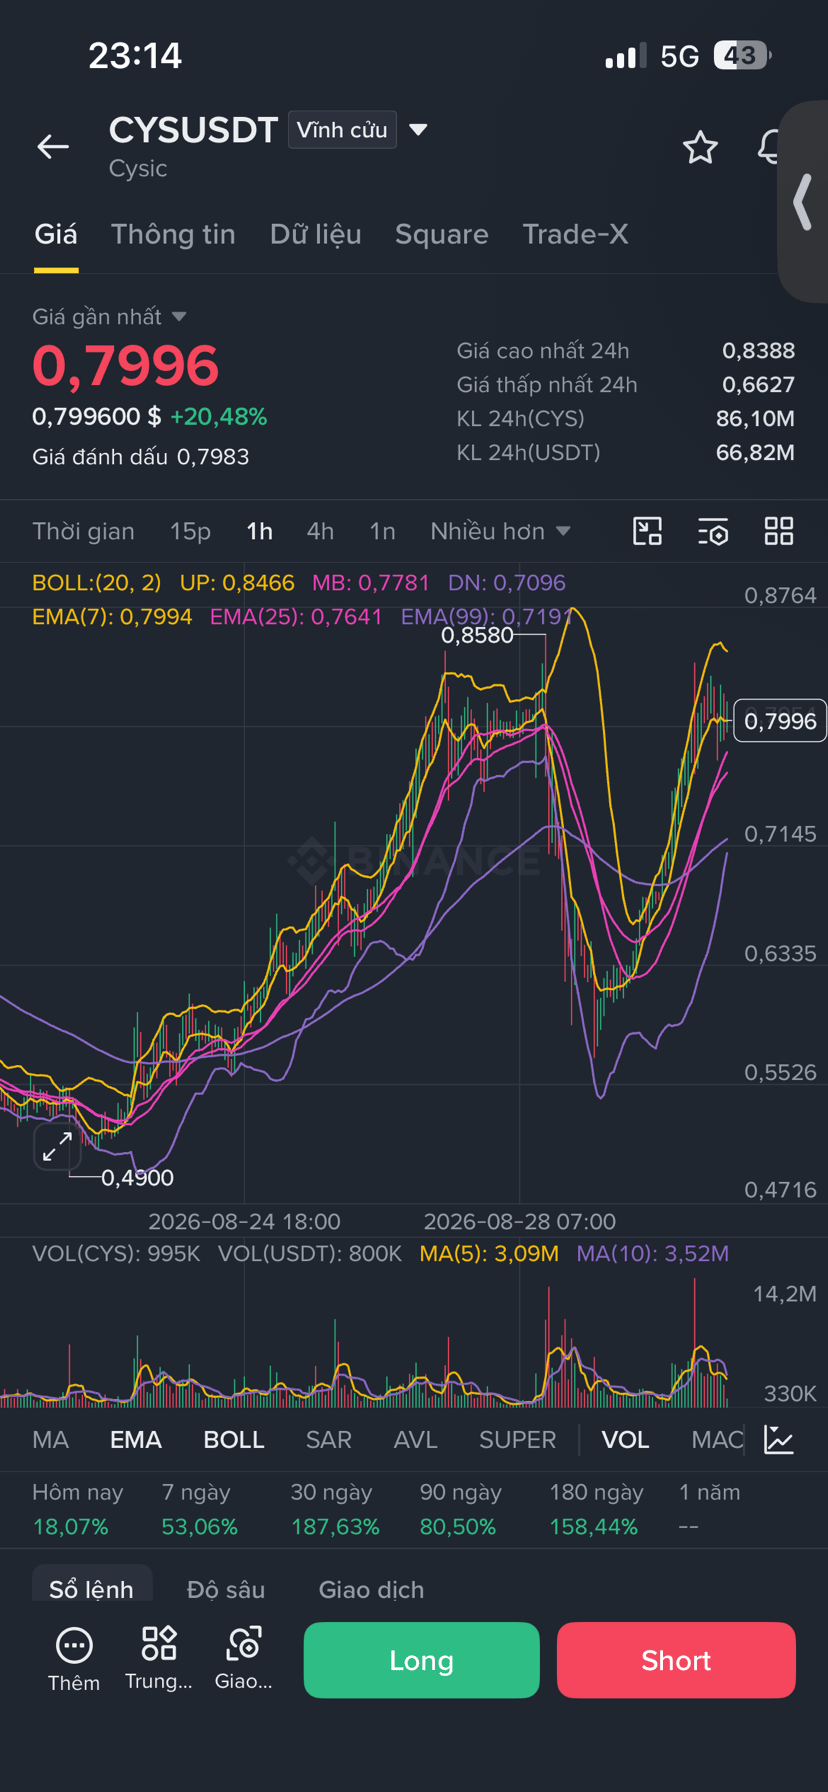Open Dữ liệu tab
Viewport: 828px width, 1792px height.
[315, 234]
